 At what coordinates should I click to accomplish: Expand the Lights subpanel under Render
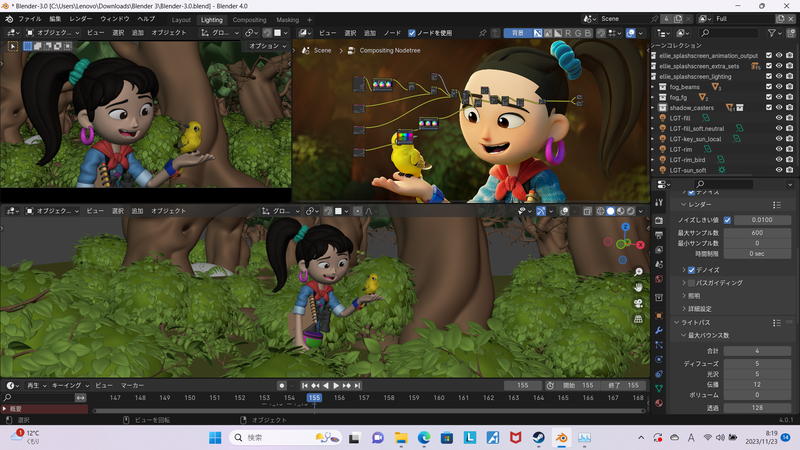pos(684,295)
